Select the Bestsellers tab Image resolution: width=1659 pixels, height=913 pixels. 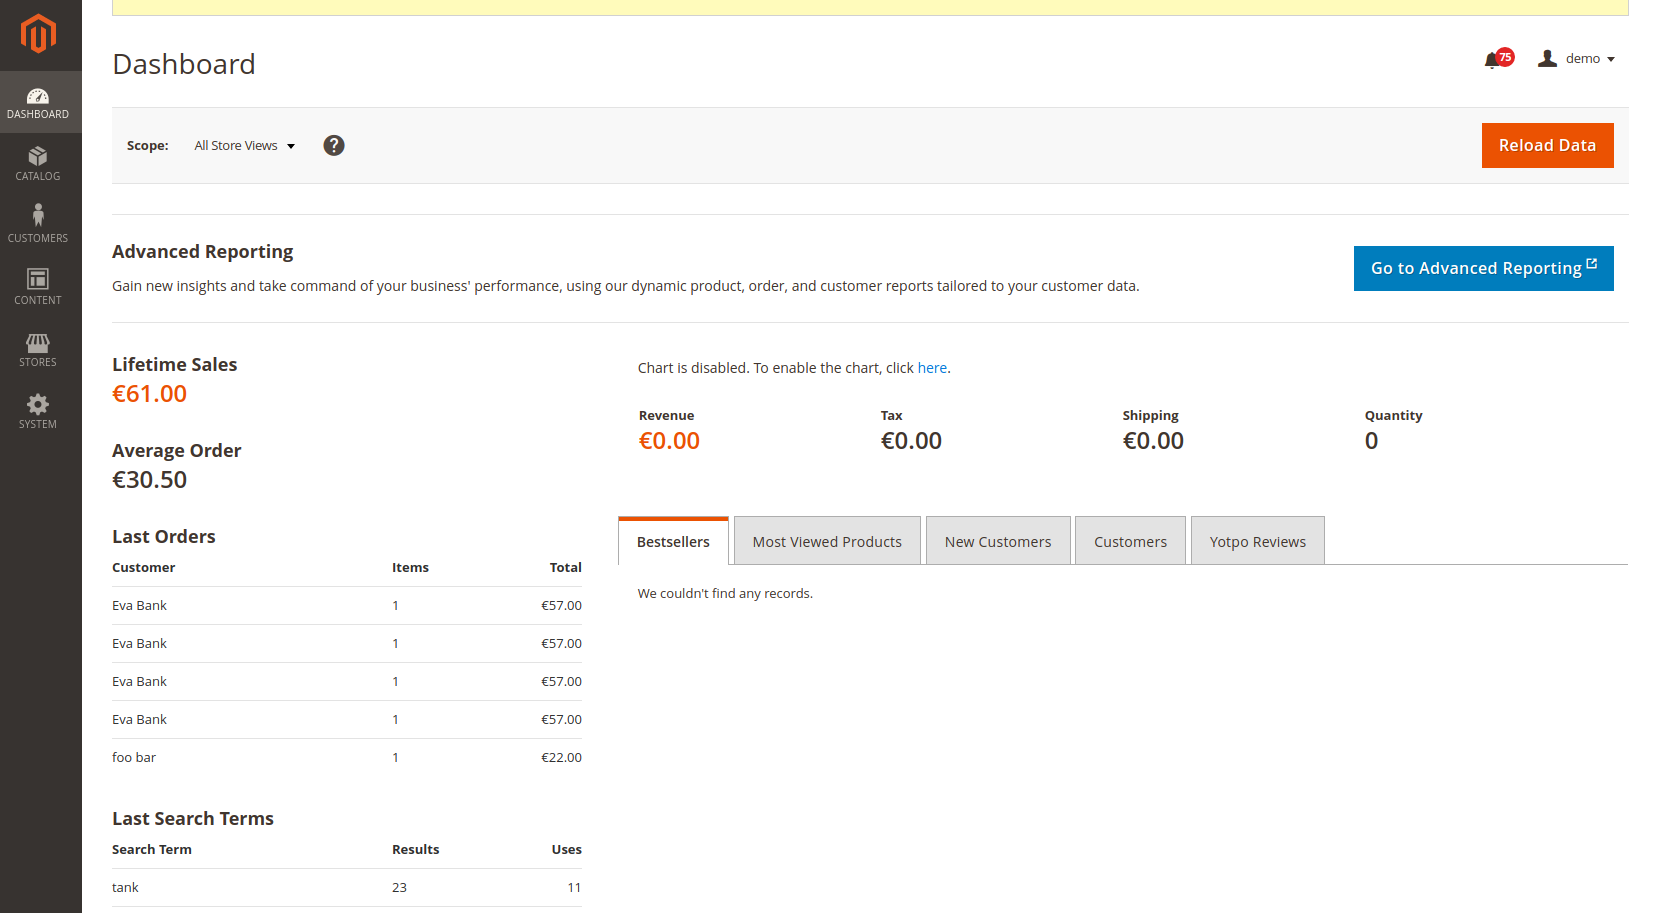click(x=673, y=542)
